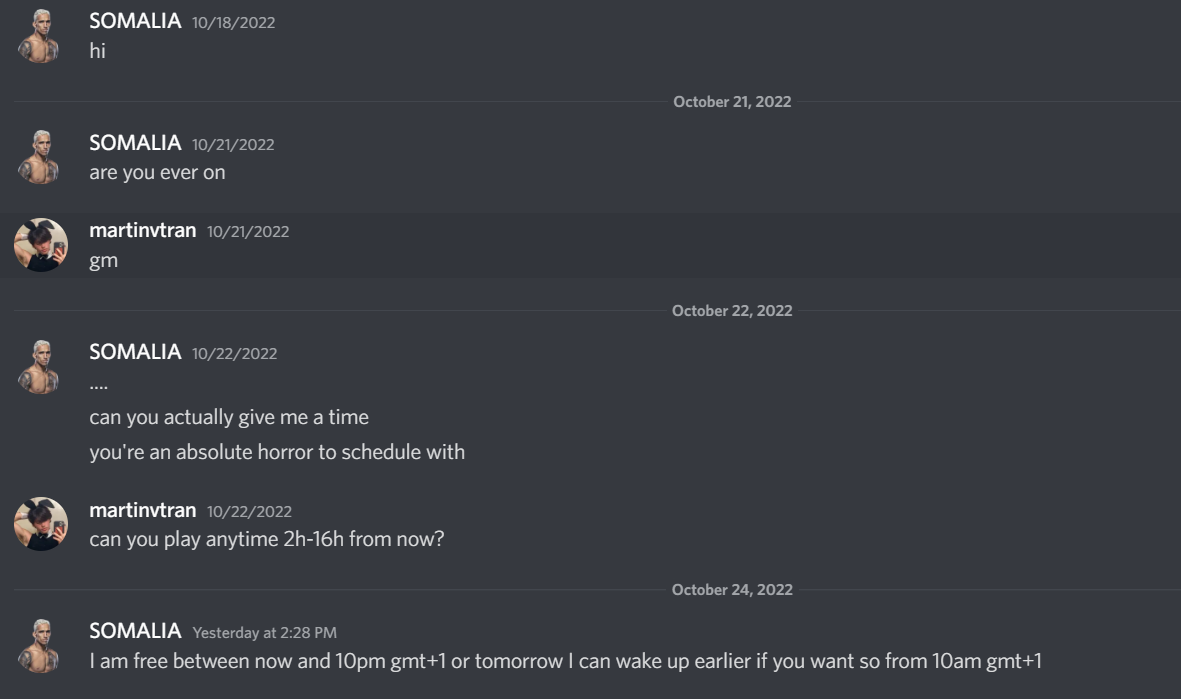Click the "gm" message from martinvtran
This screenshot has width=1181, height=699.
coord(103,260)
